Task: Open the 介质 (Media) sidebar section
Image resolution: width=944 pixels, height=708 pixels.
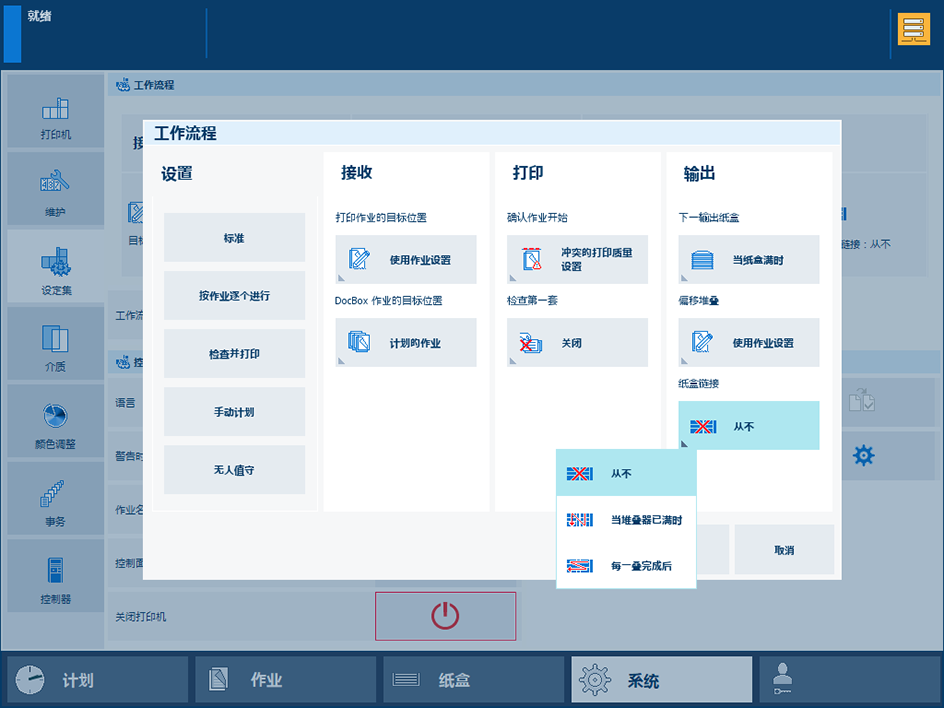Action: 55,344
